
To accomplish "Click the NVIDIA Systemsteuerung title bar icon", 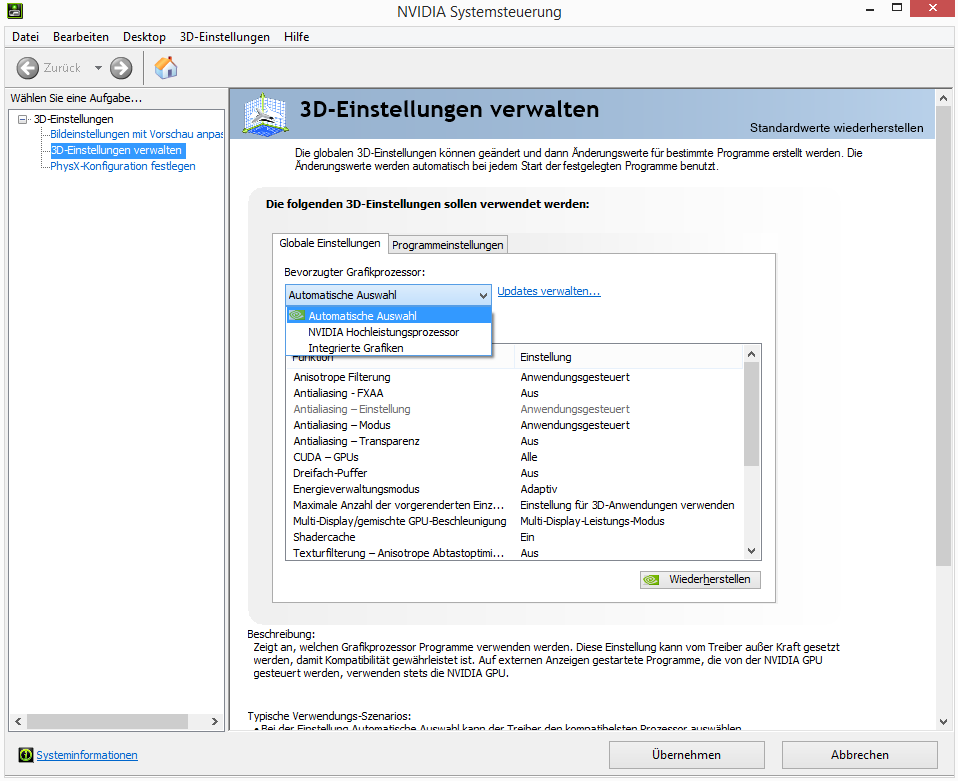I will [x=15, y=10].
